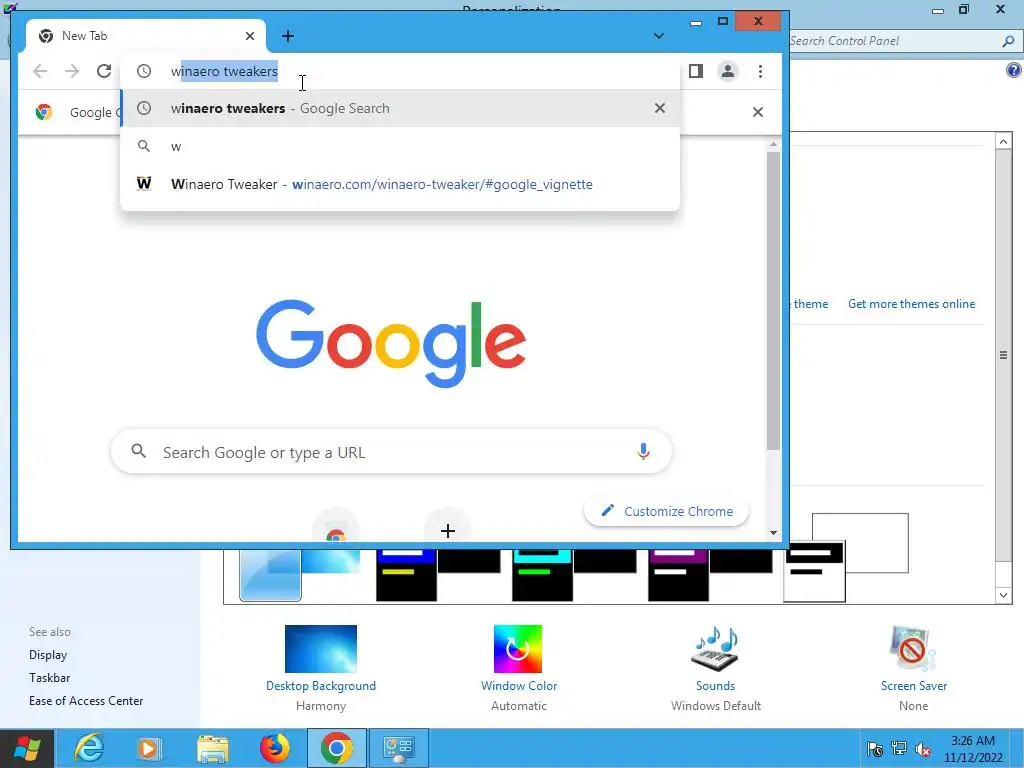
Task: Go forward in Chrome history
Action: click(72, 71)
